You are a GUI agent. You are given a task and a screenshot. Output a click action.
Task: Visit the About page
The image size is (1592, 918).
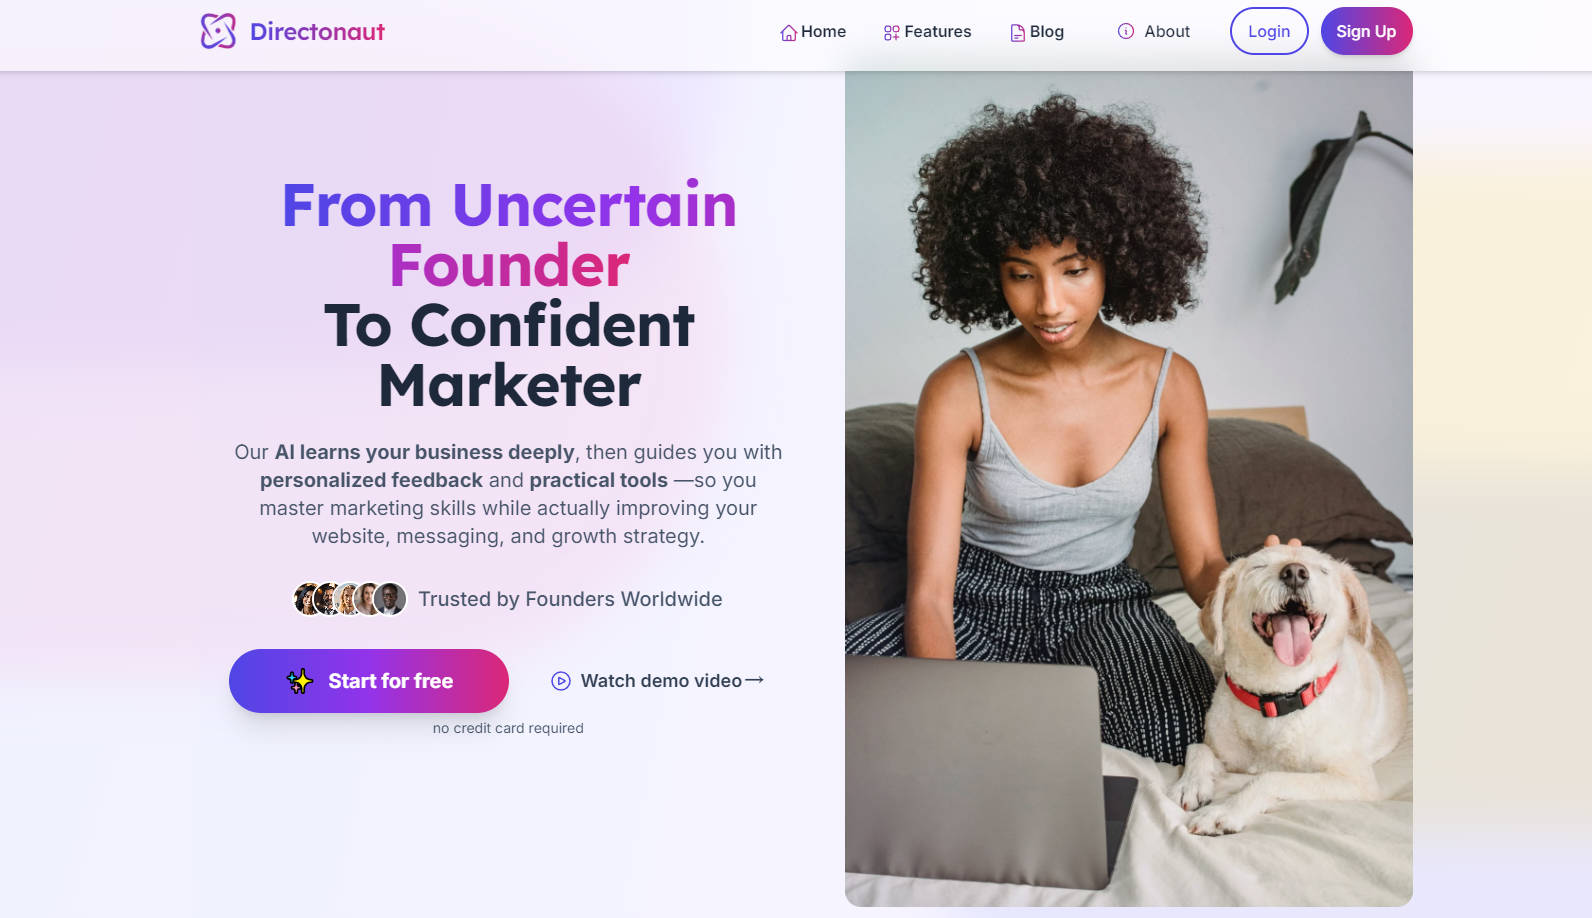point(1153,32)
